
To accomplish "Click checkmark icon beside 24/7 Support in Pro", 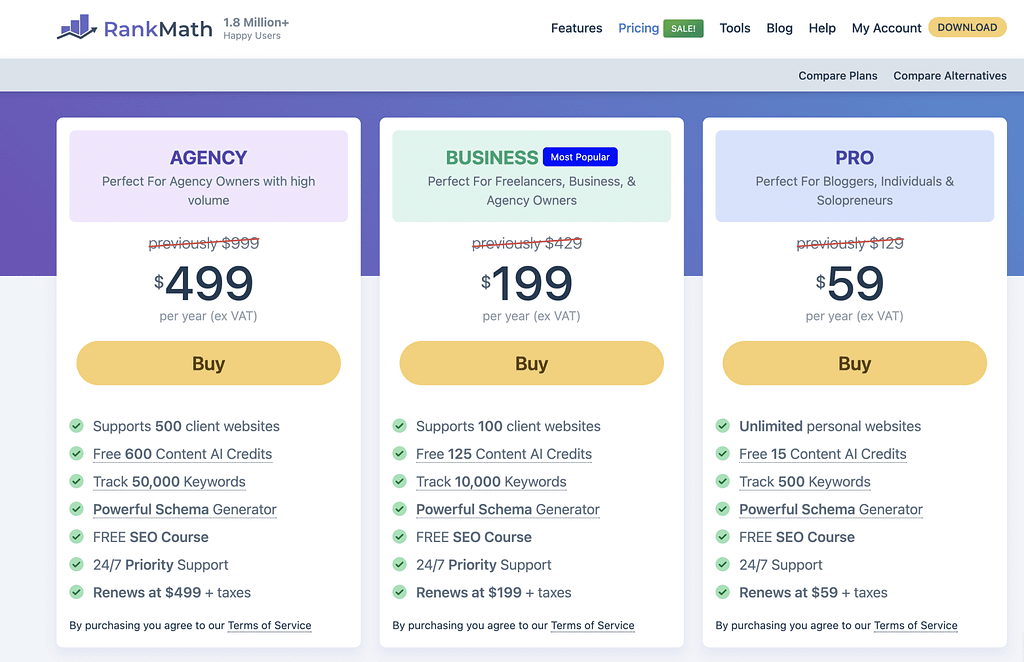I will coord(722,564).
